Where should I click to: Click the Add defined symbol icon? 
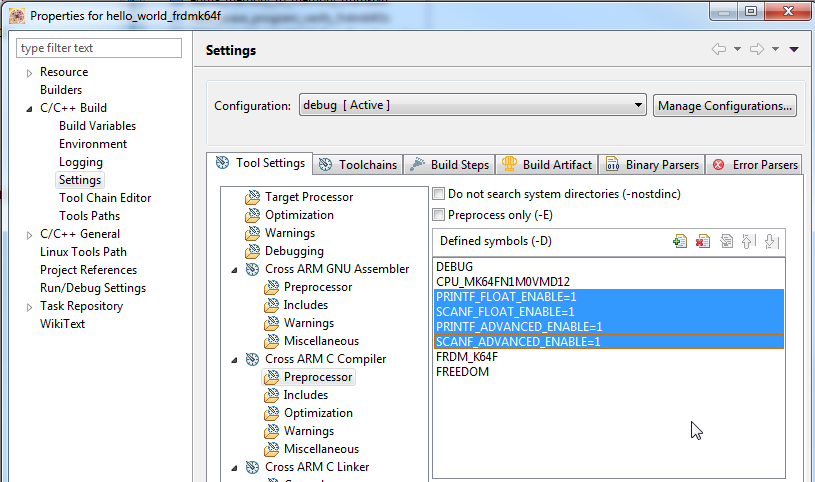coord(681,241)
